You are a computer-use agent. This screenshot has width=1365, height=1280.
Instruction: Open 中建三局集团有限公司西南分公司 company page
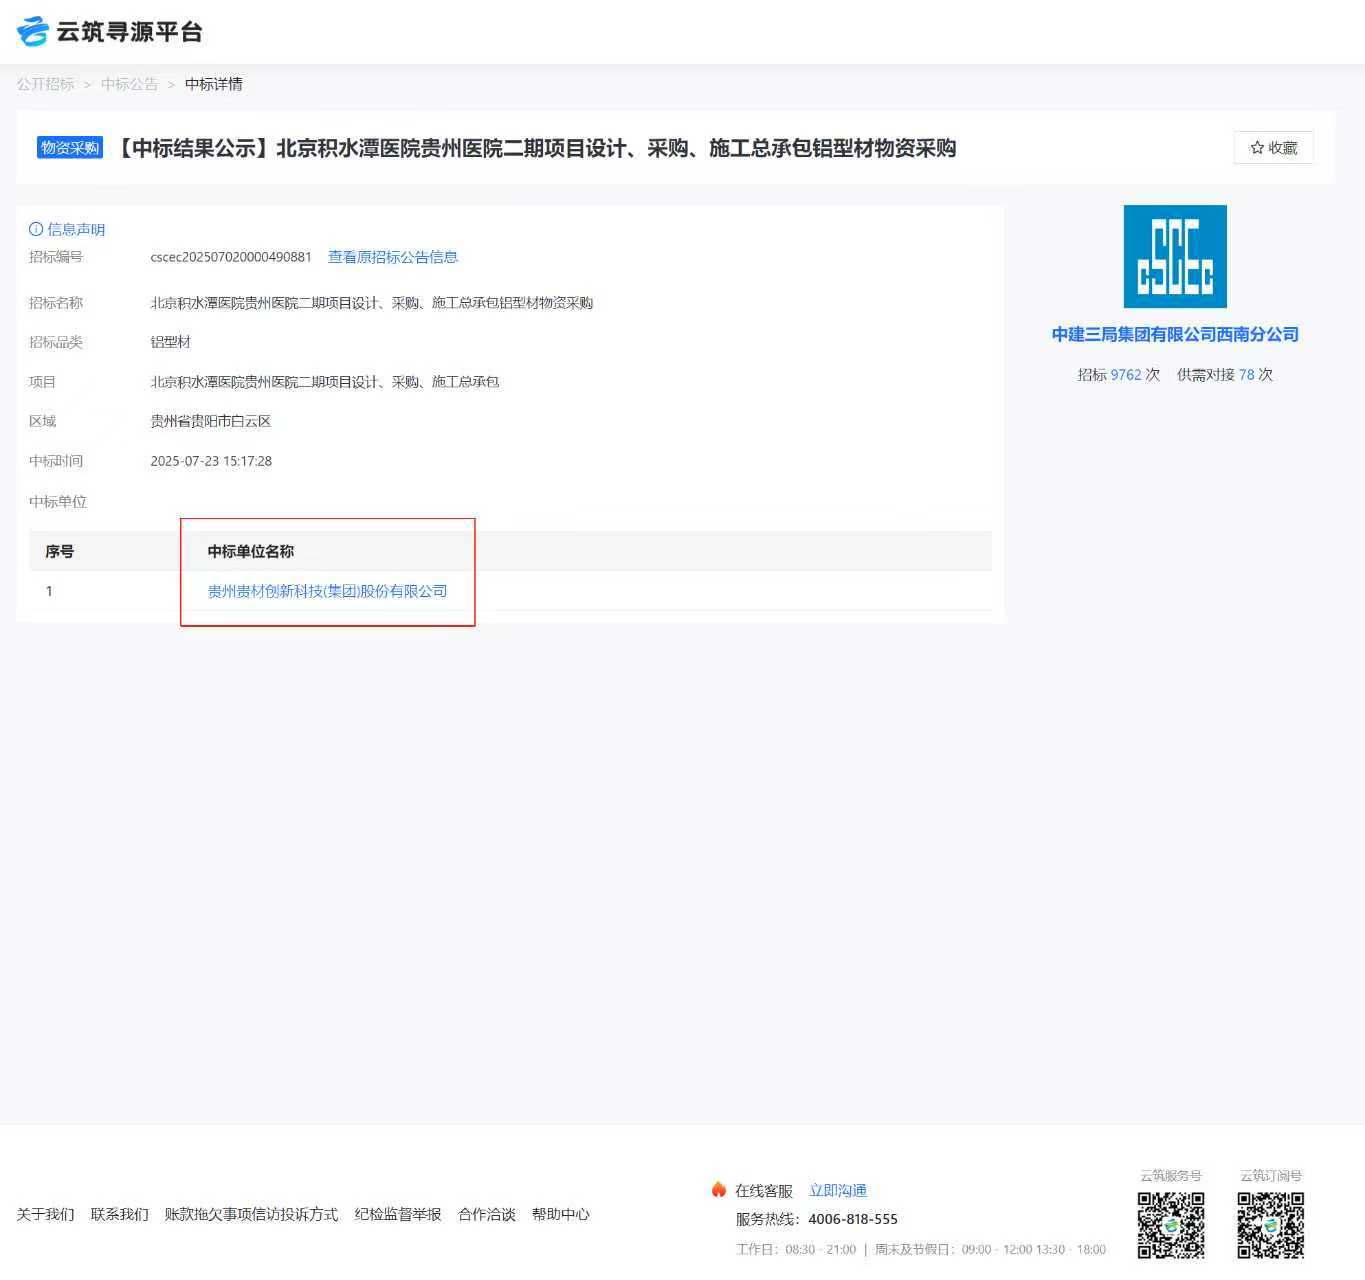click(1175, 334)
